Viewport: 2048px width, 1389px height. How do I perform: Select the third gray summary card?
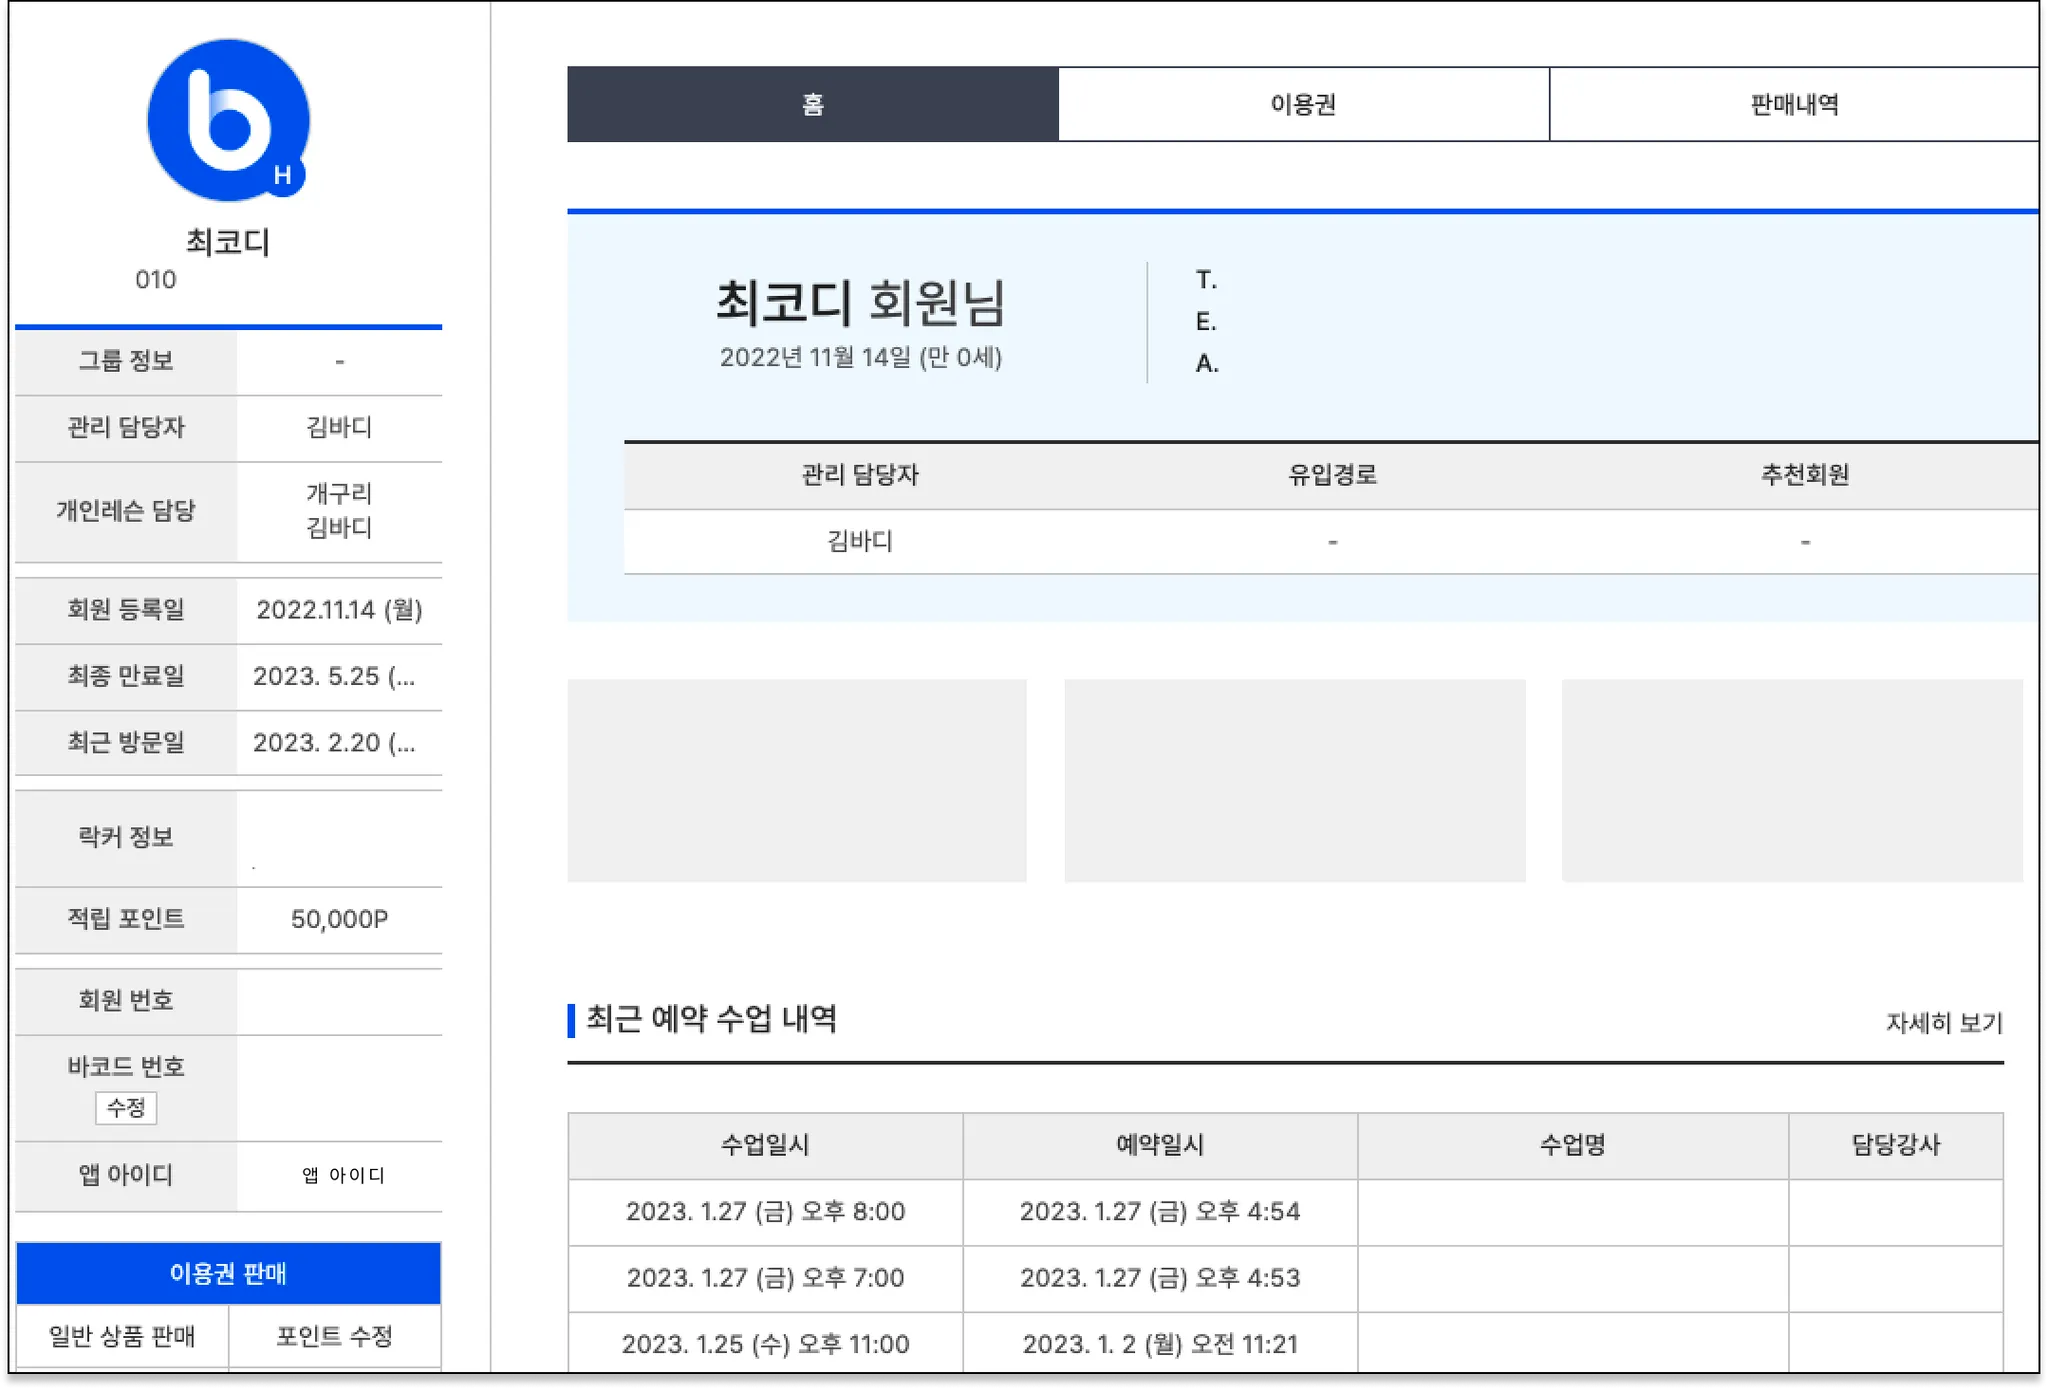[x=1791, y=780]
